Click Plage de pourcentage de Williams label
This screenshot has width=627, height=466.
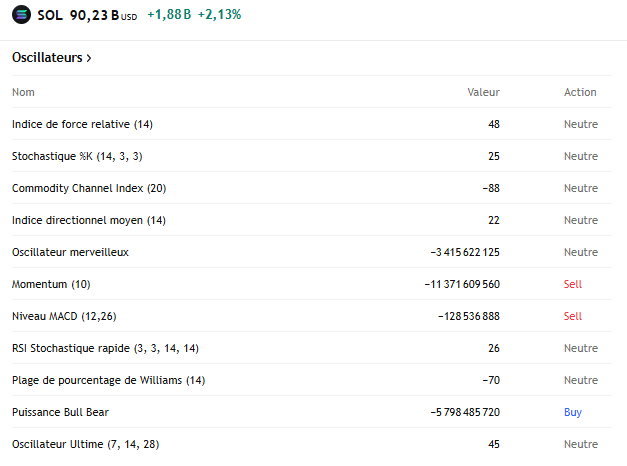108,380
